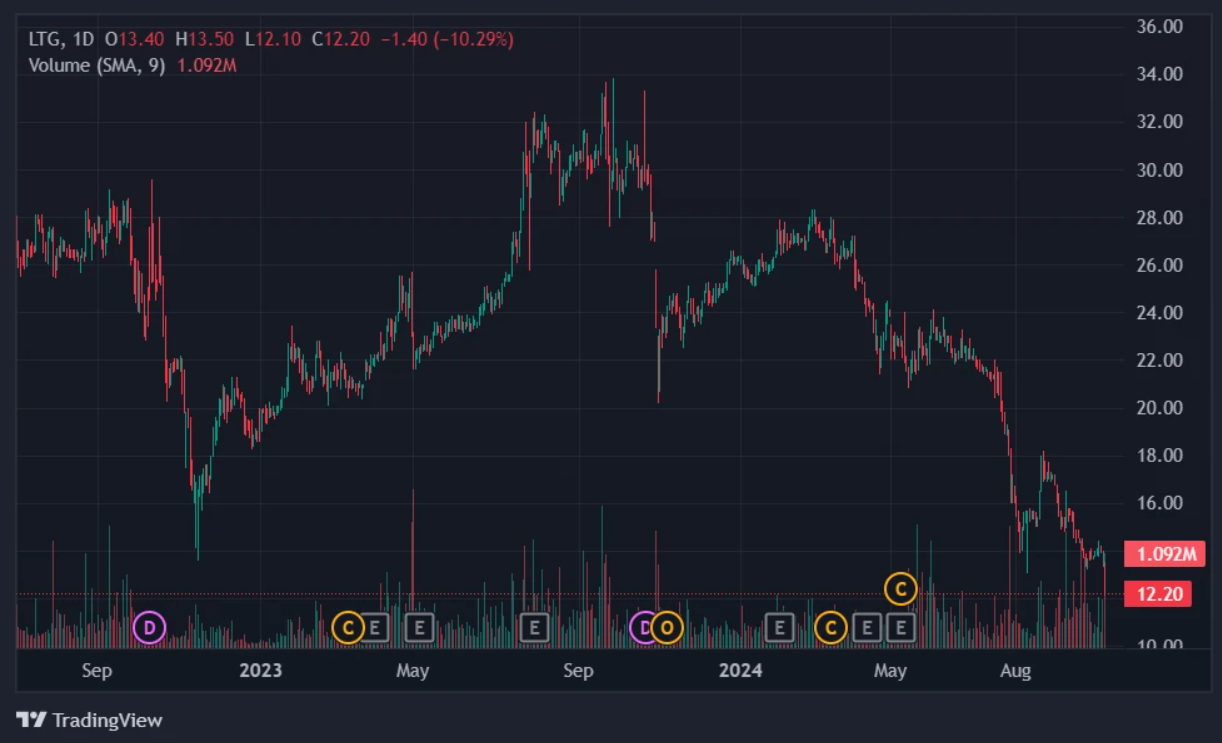Select the E earnings marker right of second C marker
The width and height of the screenshot is (1222, 743).
click(x=867, y=628)
